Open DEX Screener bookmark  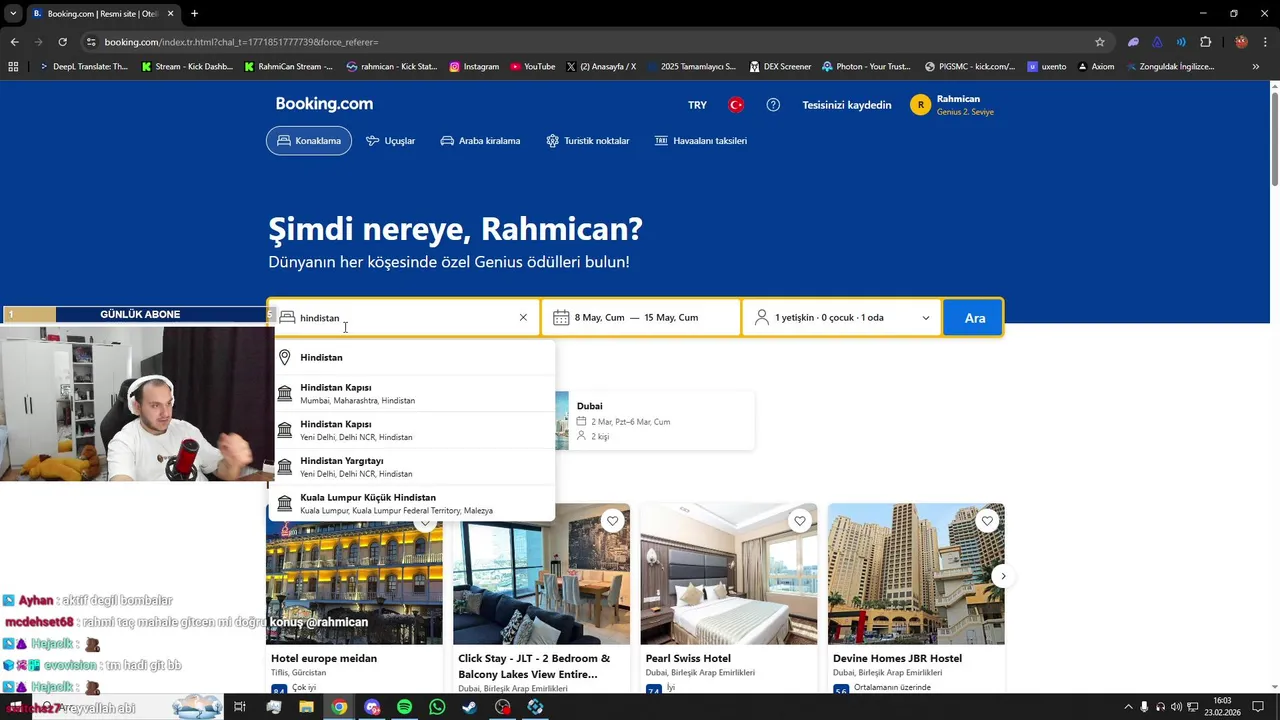pos(779,67)
